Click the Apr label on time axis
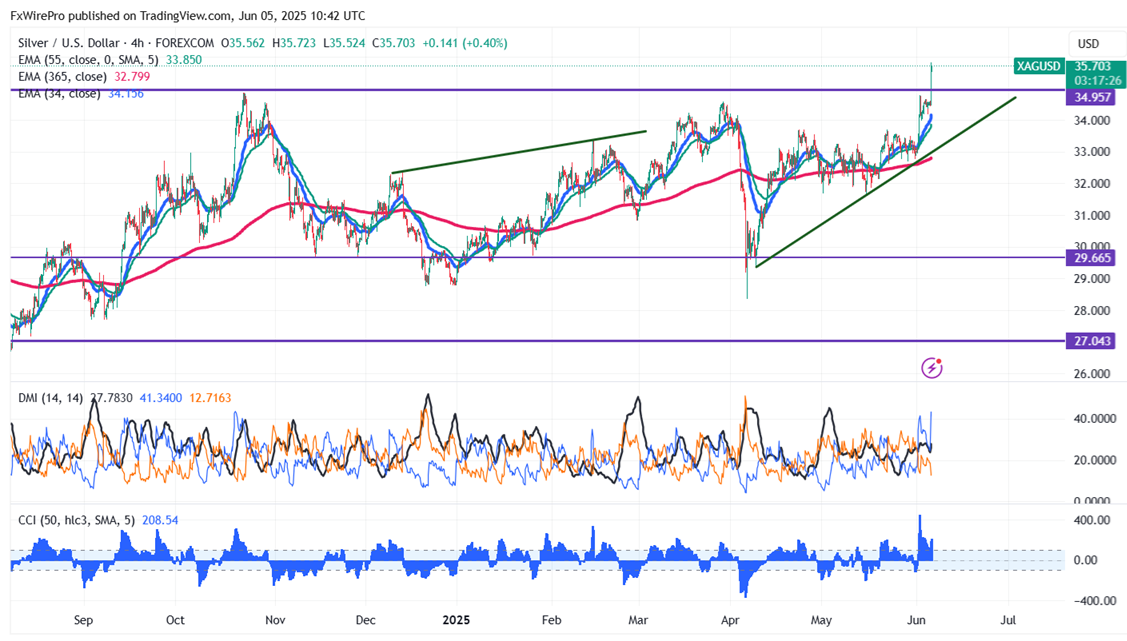Screen dimensions: 1127x641 730,620
